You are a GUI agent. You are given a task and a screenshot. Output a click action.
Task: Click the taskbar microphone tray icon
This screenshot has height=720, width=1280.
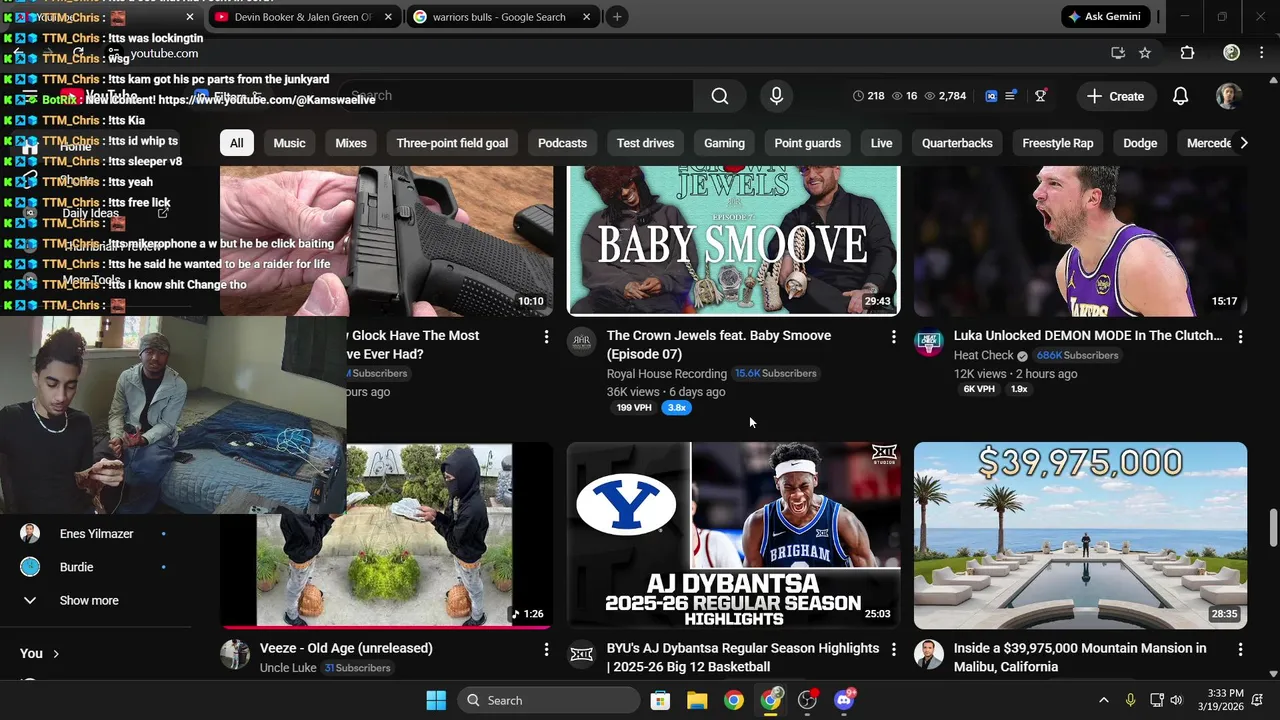1130,700
